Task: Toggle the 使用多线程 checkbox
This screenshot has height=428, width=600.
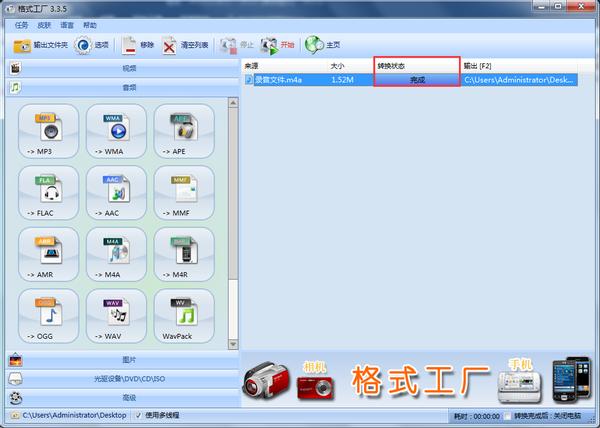Action: [138, 415]
